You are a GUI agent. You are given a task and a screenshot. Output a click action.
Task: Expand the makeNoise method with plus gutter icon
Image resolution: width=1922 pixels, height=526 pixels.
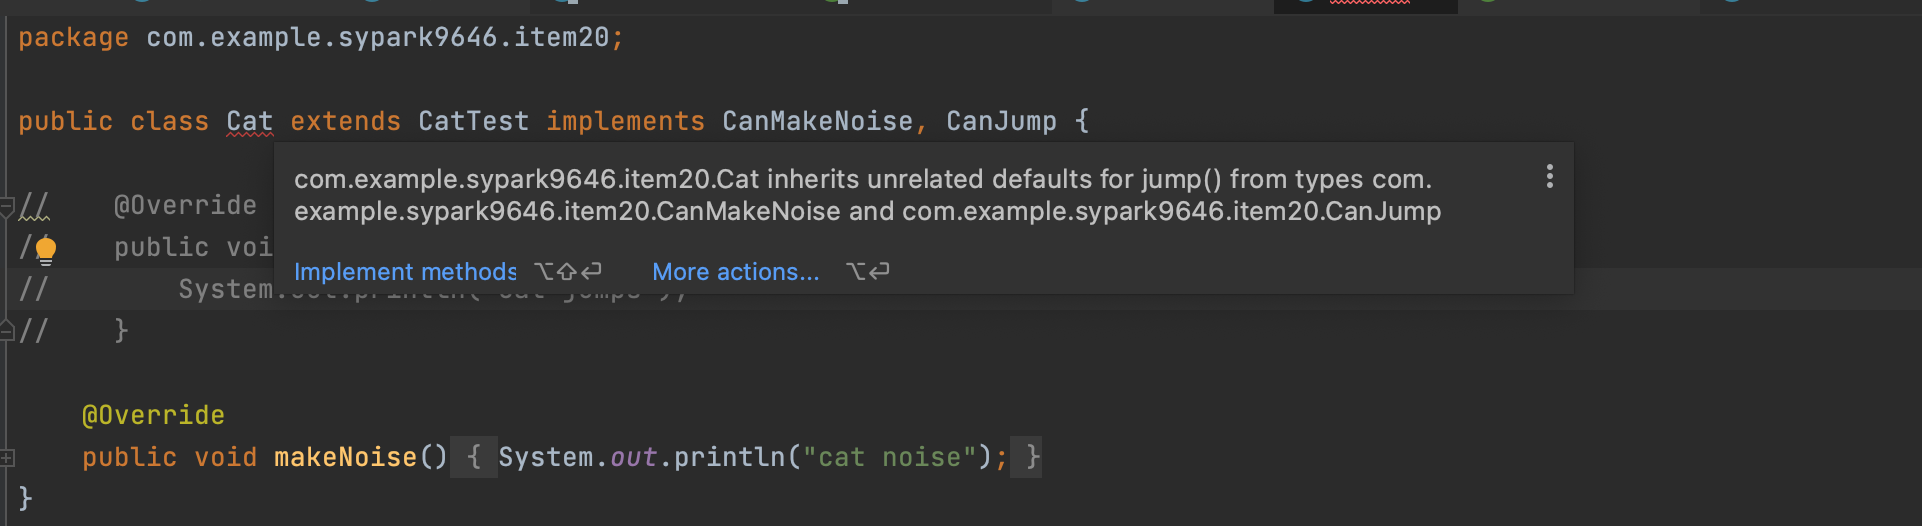pos(7,458)
